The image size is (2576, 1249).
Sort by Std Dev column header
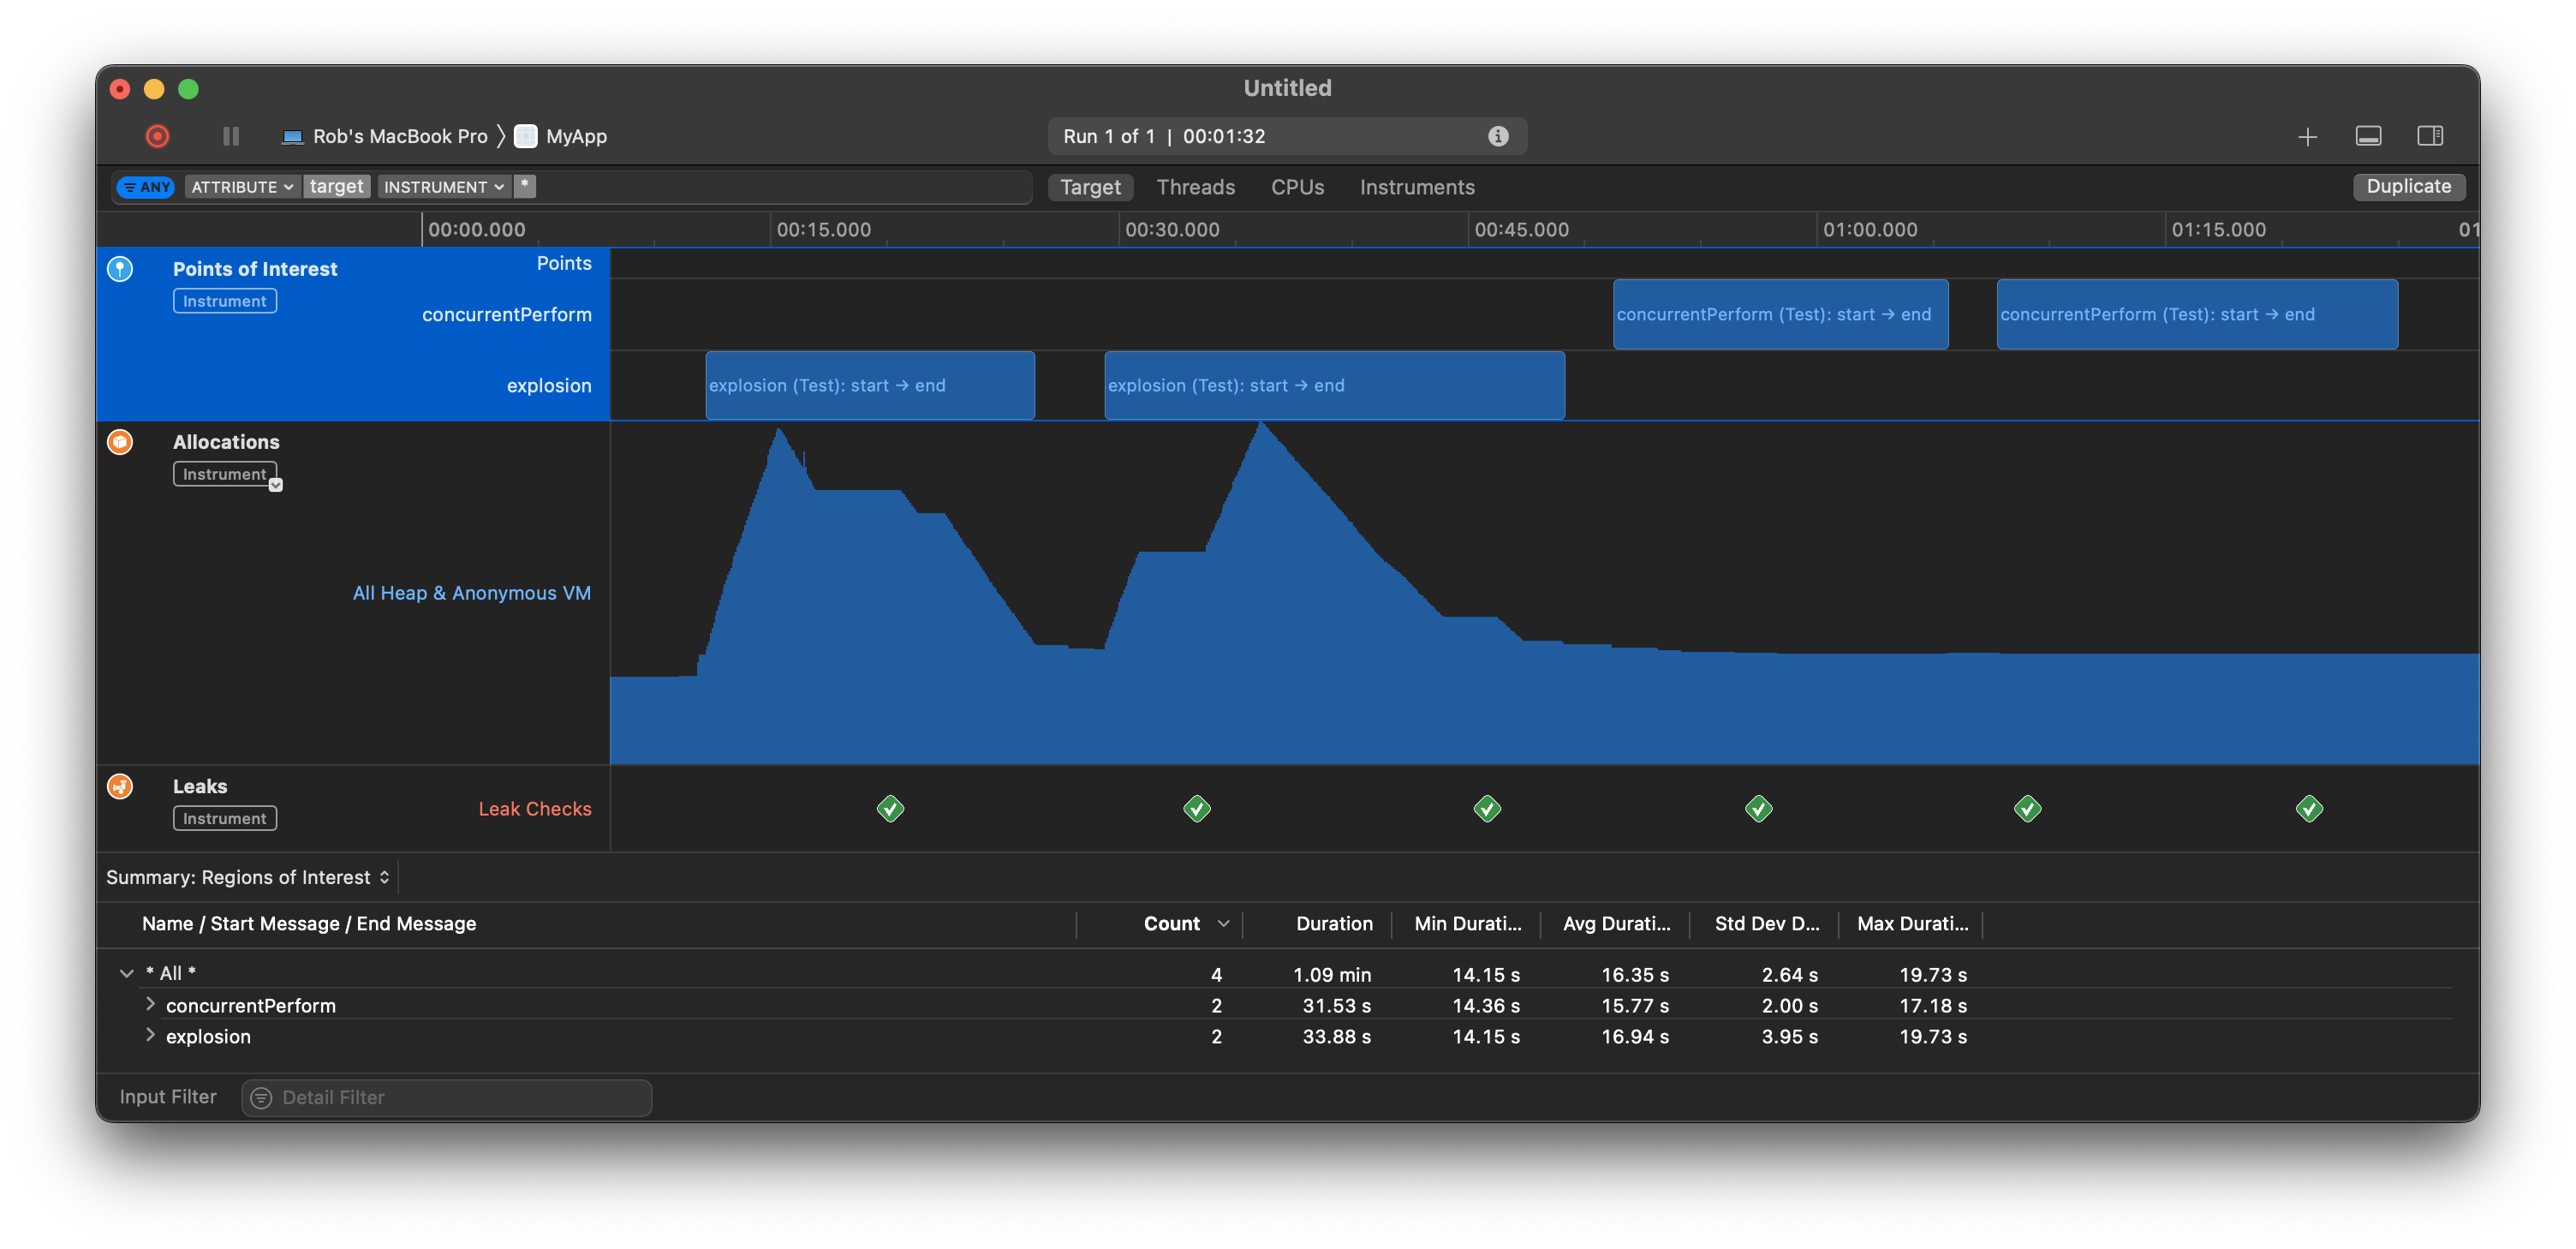click(1767, 924)
